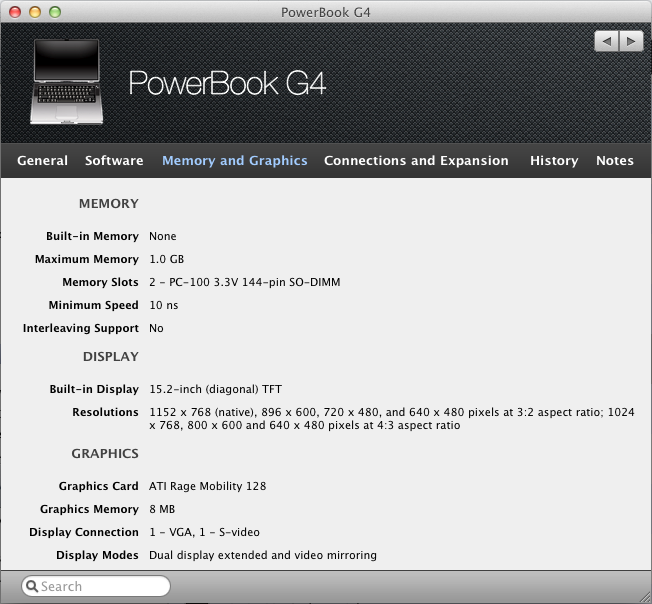Click the Memory Slots label
This screenshot has height=604, width=652.
[x=100, y=282]
